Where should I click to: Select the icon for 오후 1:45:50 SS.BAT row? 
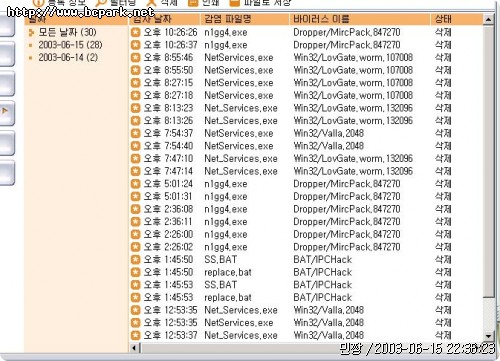point(135,260)
